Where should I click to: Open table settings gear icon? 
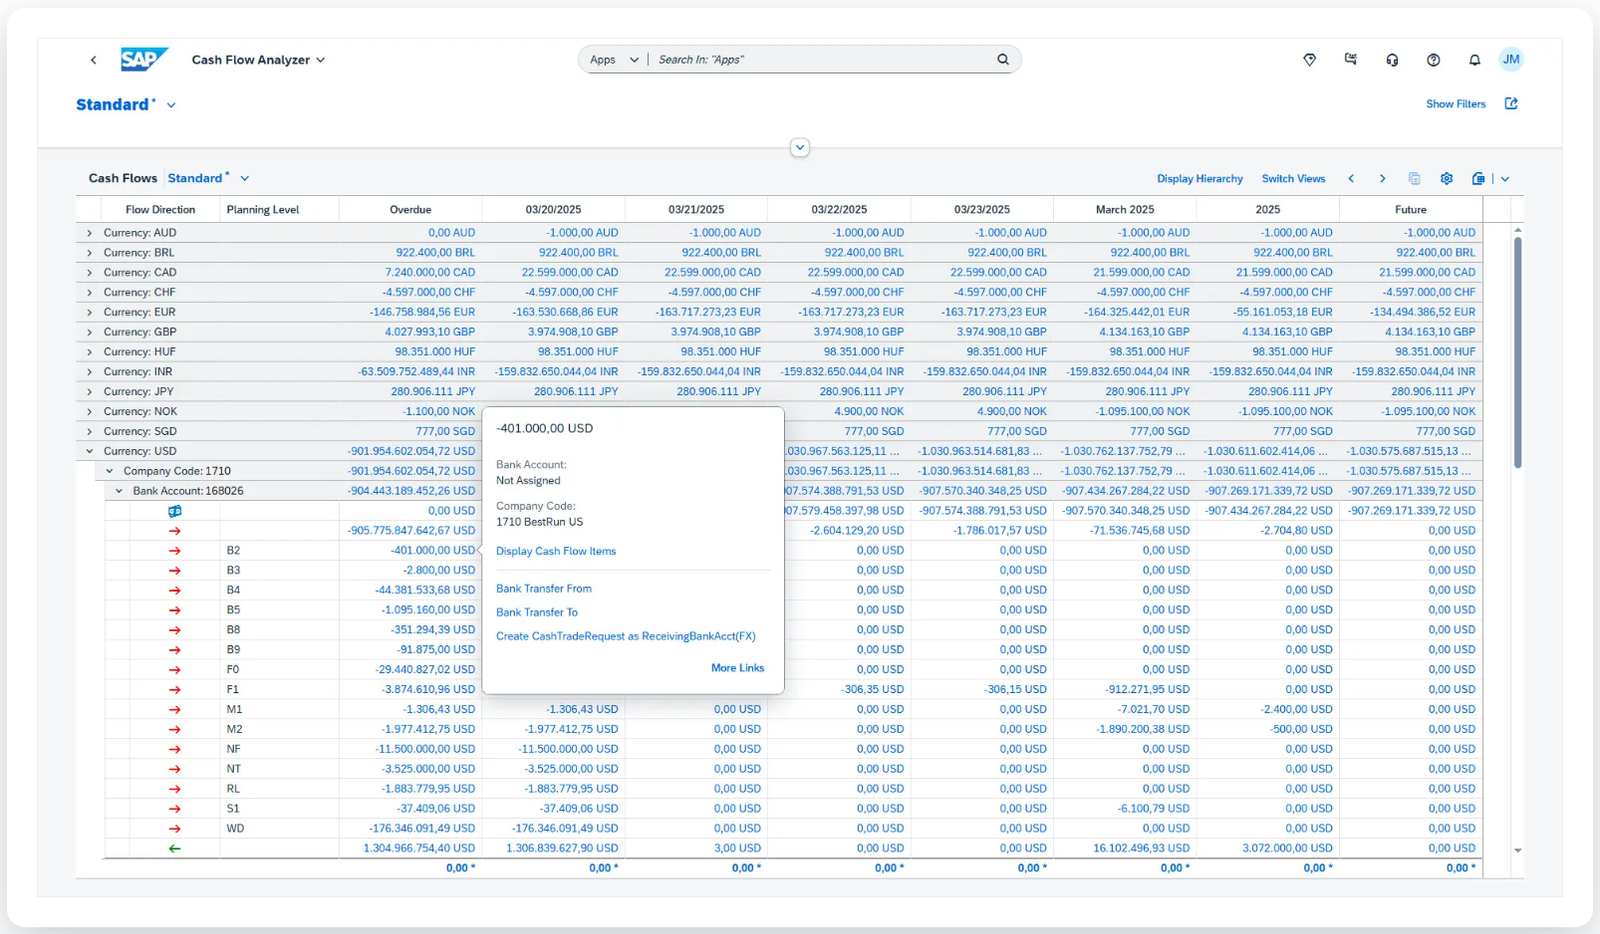pos(1446,179)
